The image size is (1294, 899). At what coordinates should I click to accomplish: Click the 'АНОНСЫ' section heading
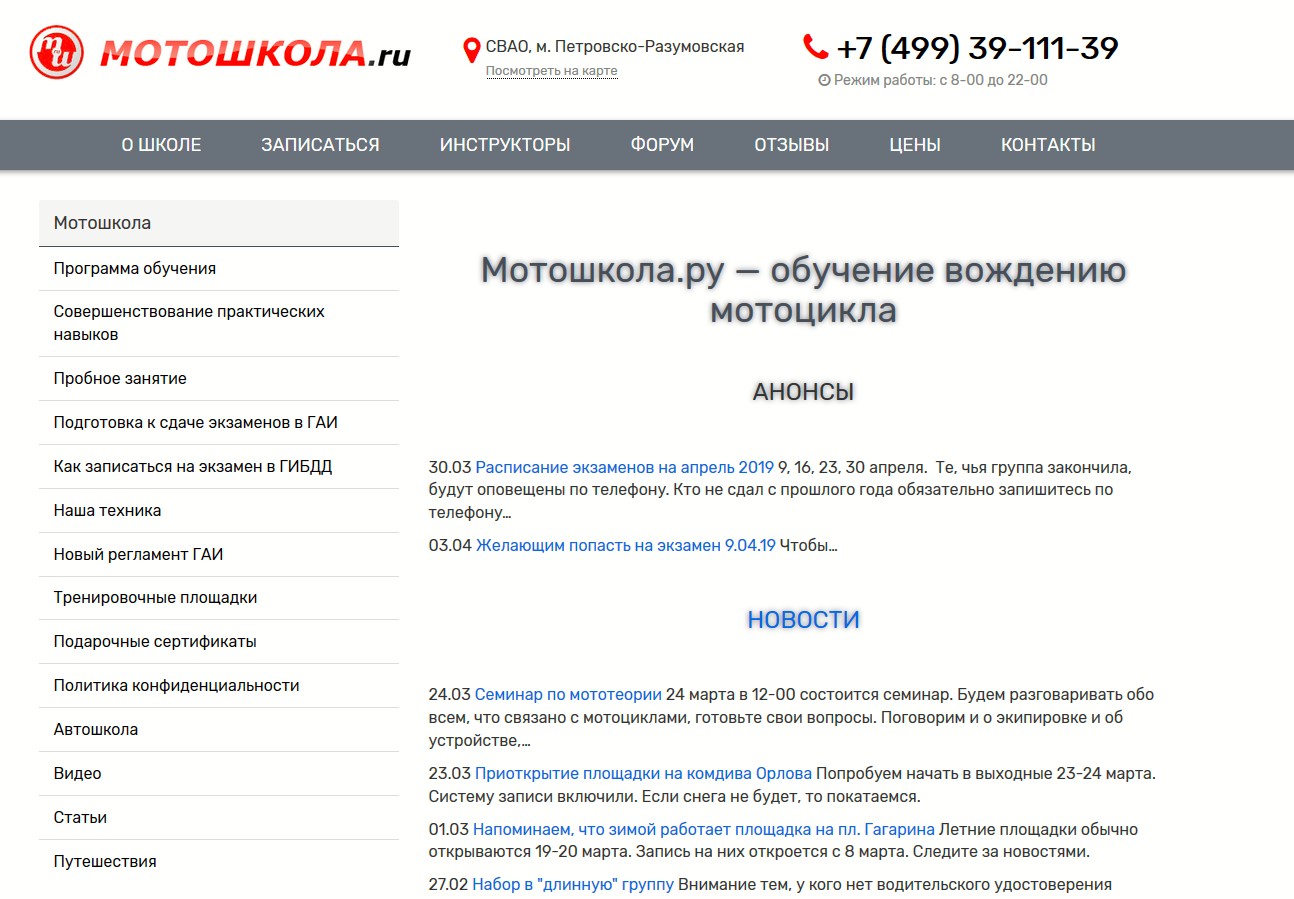804,392
